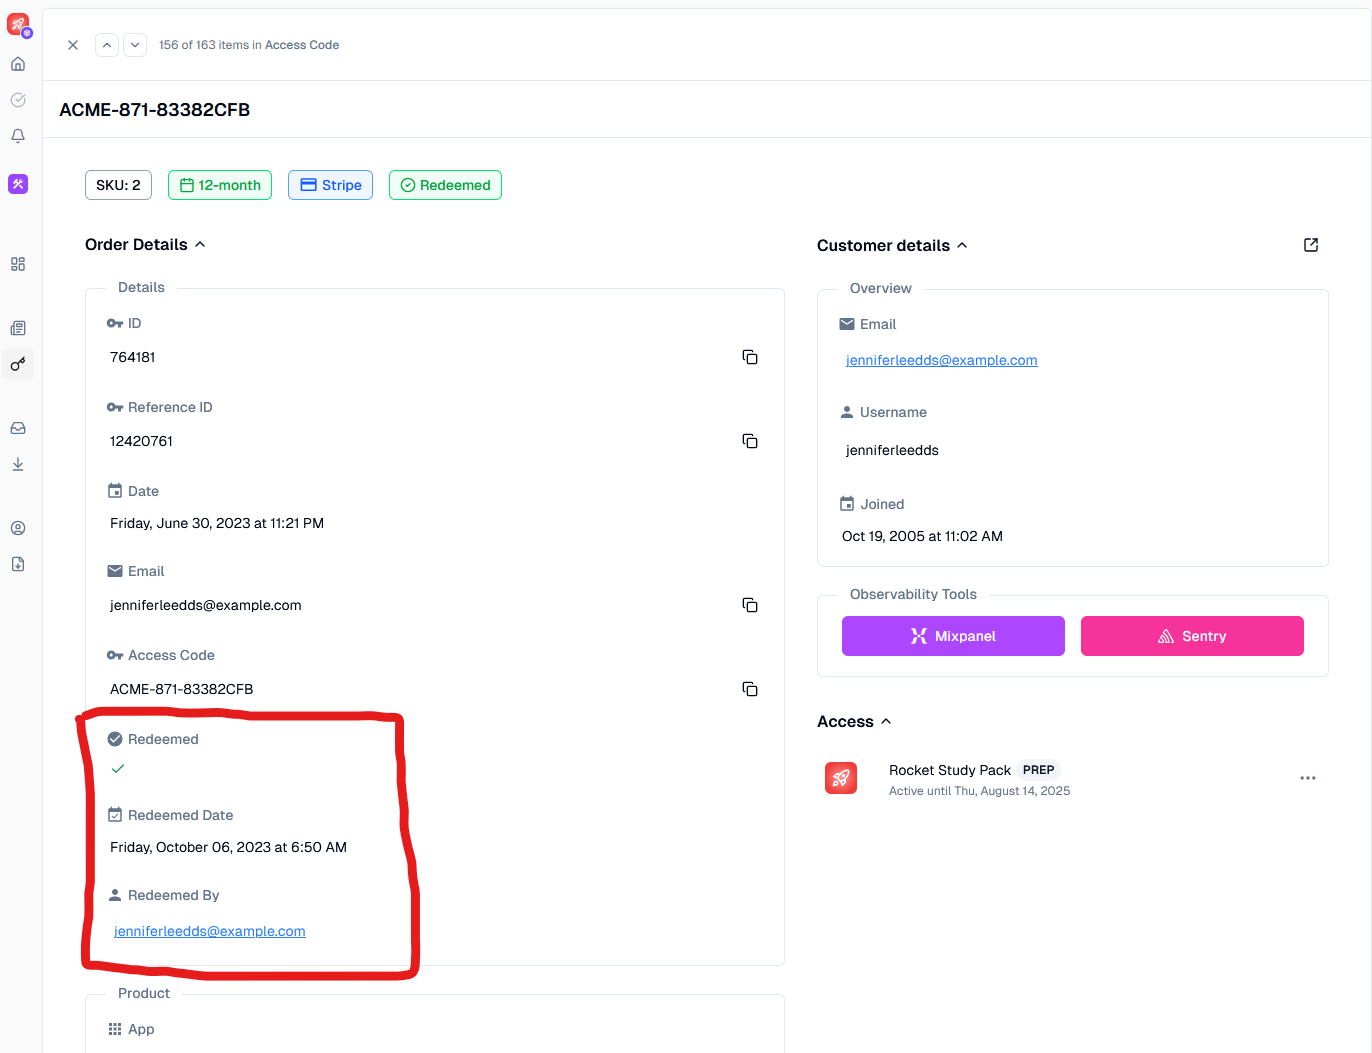Open the notifications bell icon
The height and width of the screenshot is (1053, 1372).
click(18, 136)
